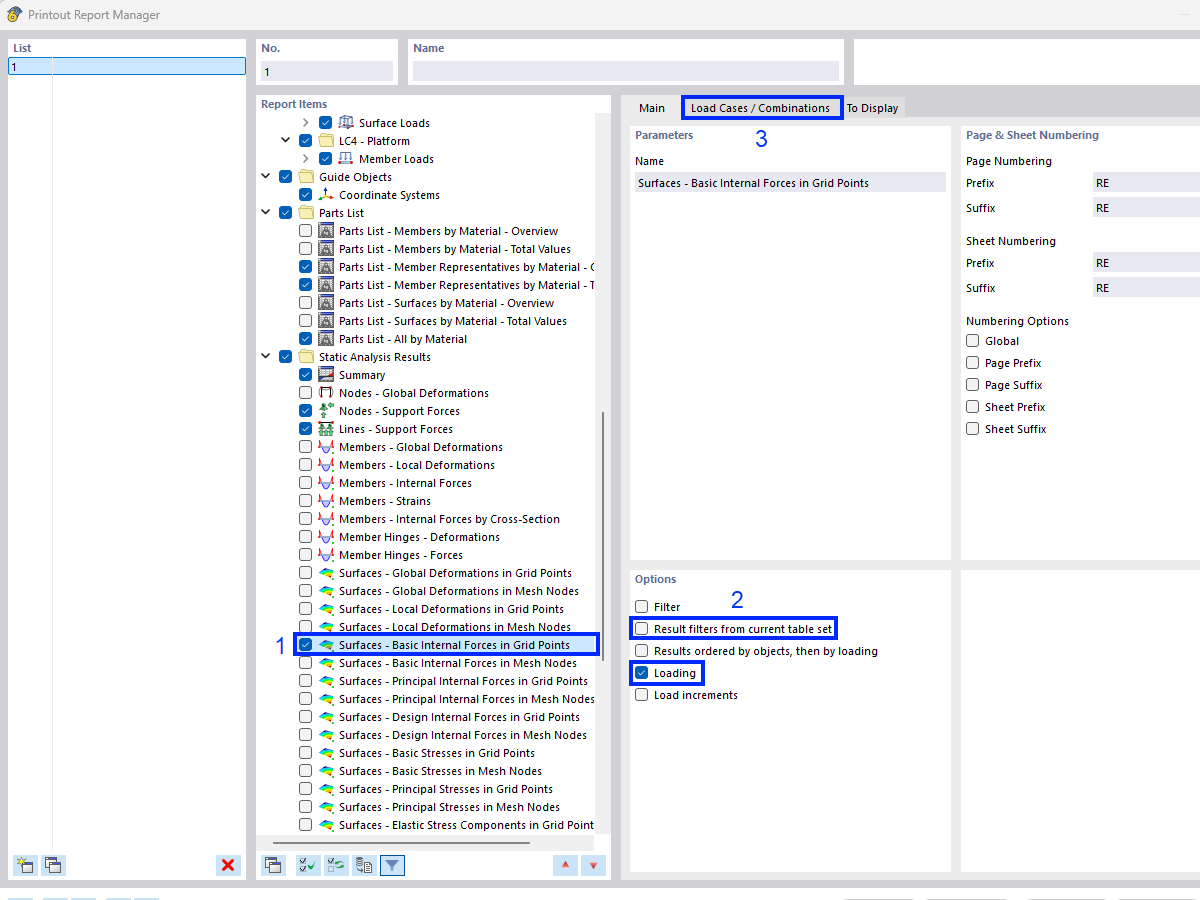Screen dimensions: 1200x900
Task: Select all report items via checkmarks icon
Action: [307, 865]
